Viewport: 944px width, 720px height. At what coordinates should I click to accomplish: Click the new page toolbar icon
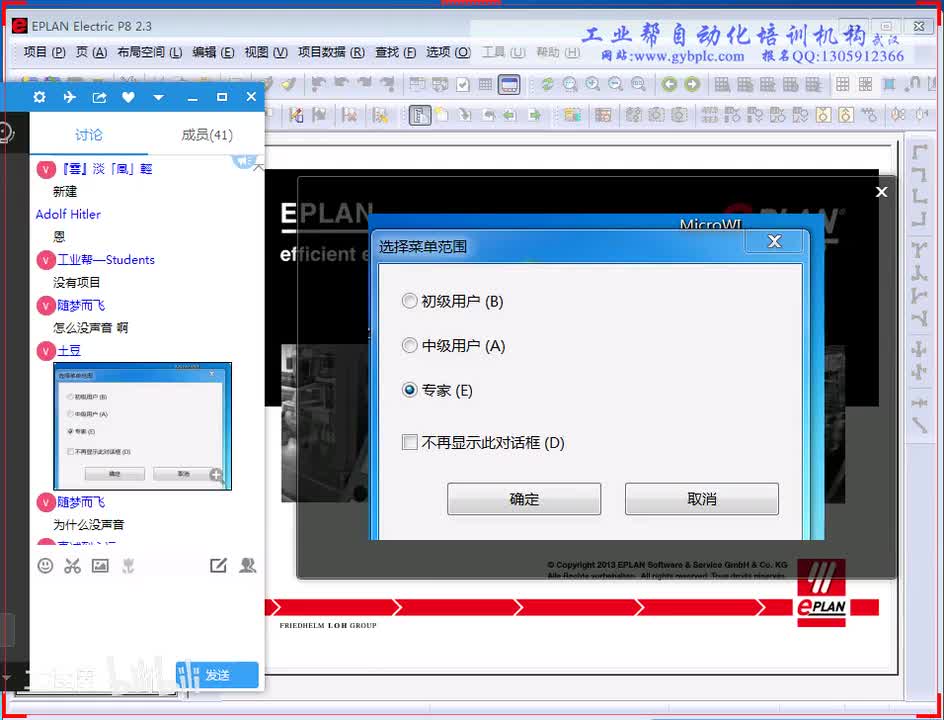pos(442,114)
